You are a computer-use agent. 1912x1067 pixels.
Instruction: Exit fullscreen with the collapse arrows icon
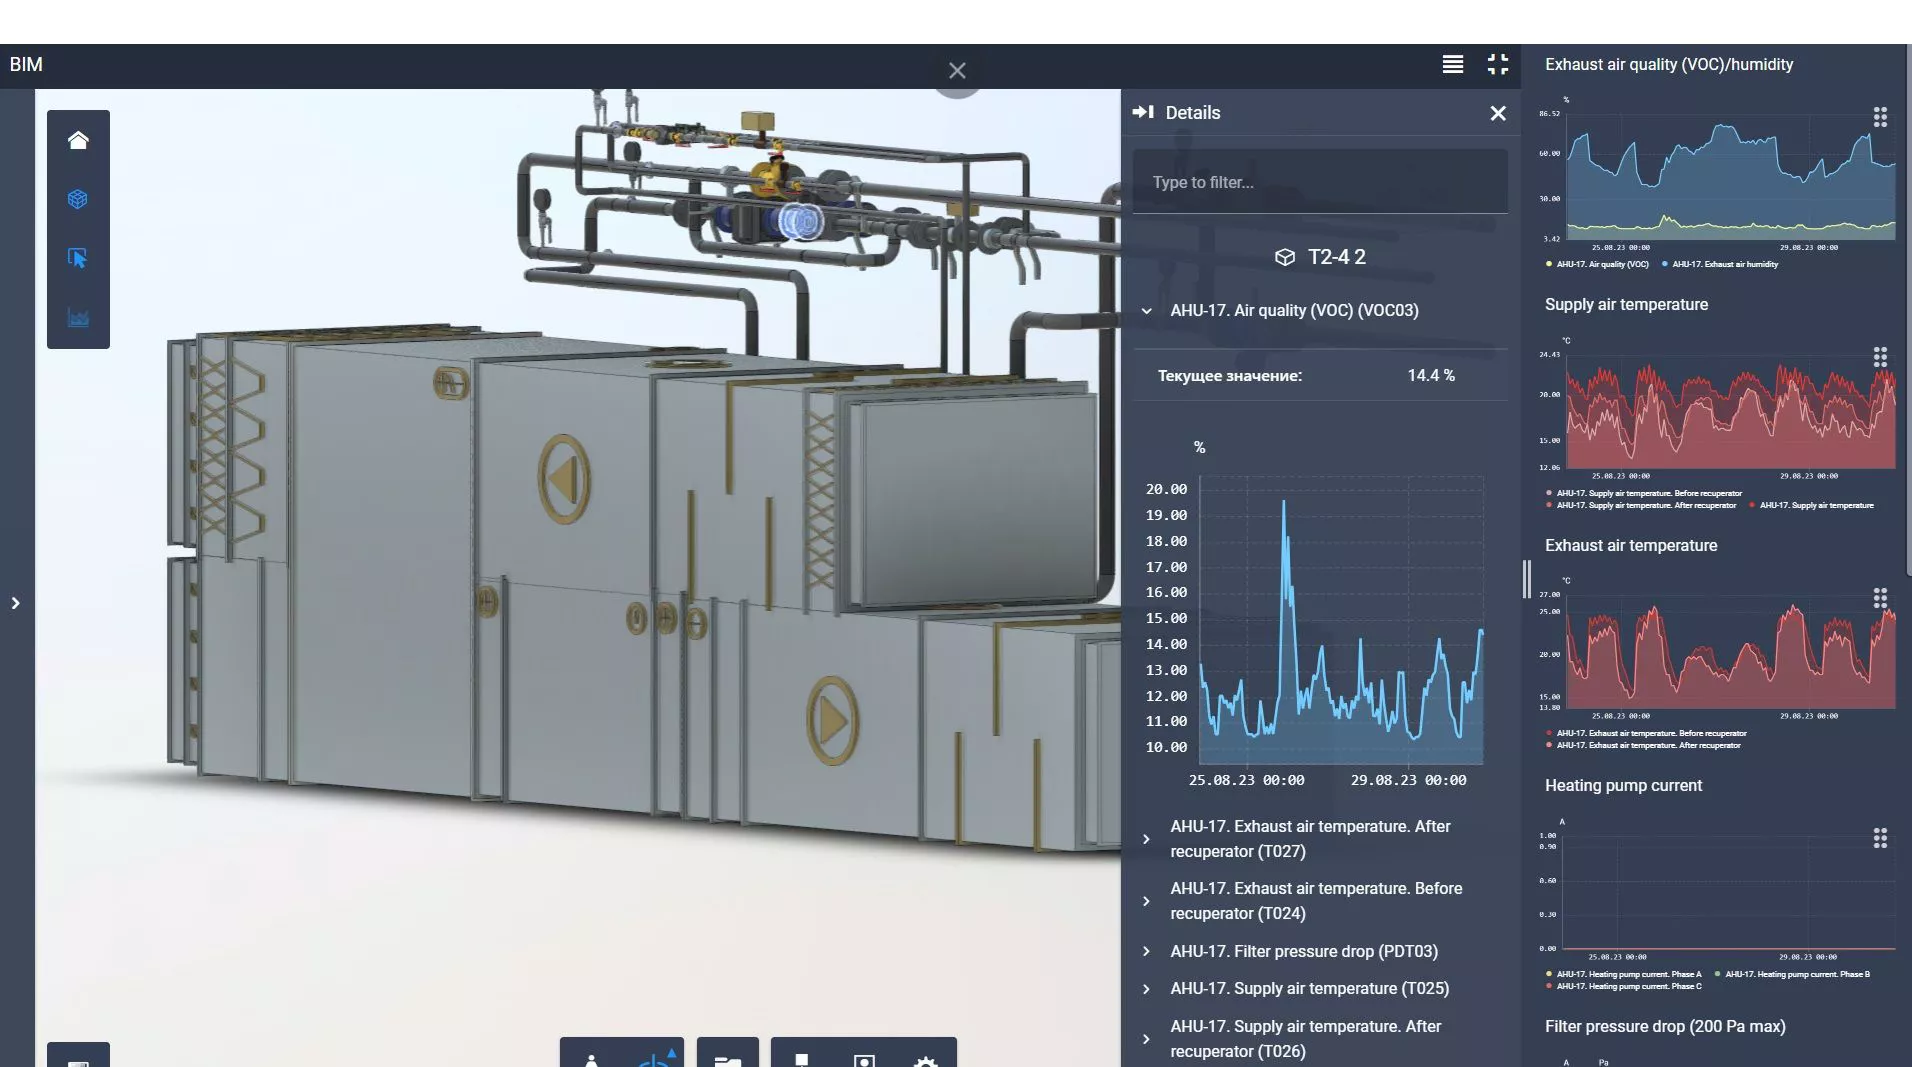pos(1498,64)
